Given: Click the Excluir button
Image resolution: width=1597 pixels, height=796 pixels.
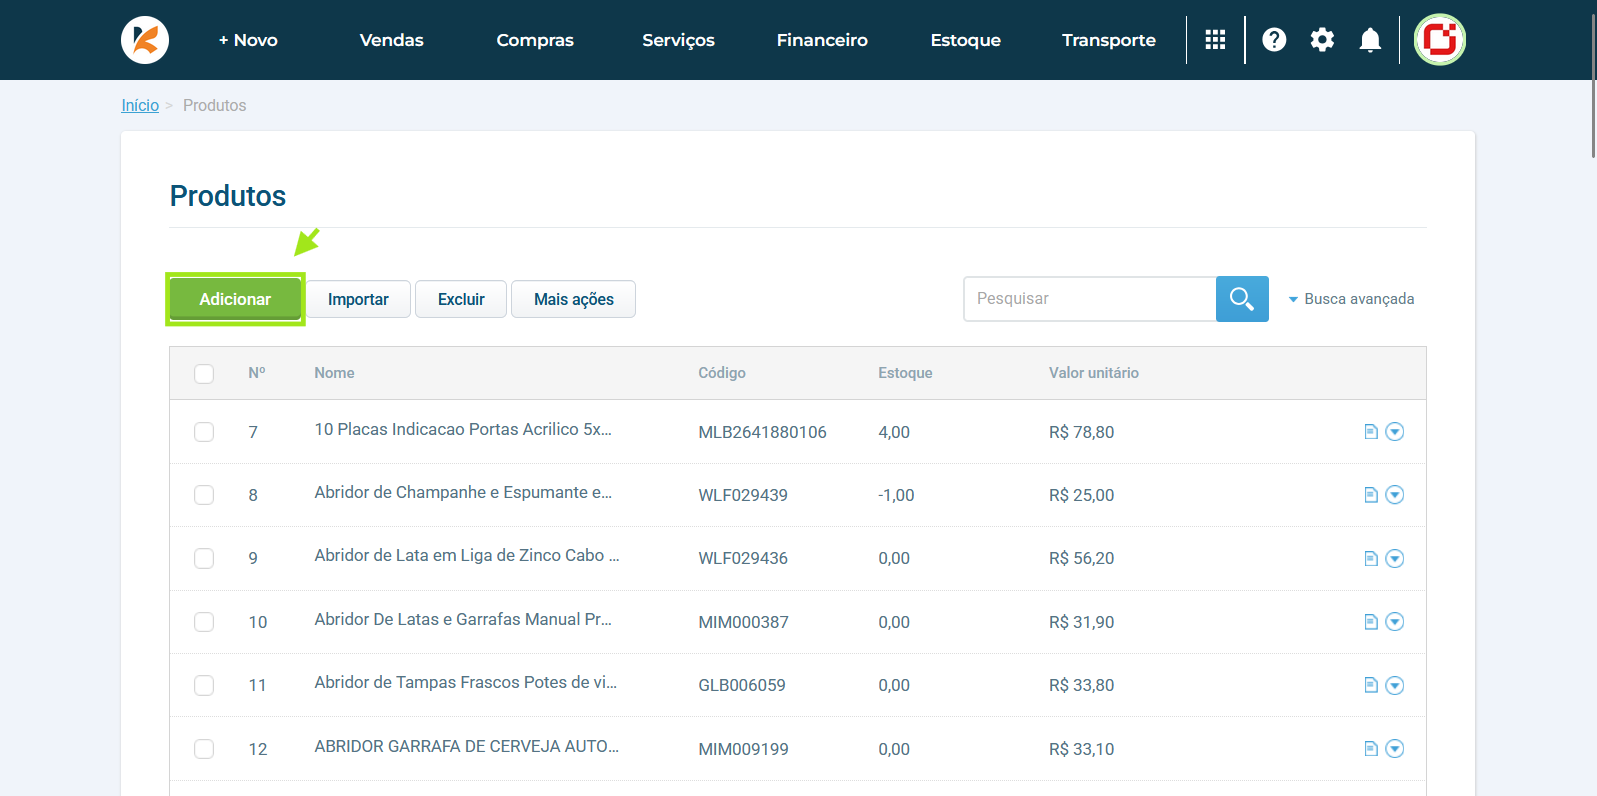Looking at the screenshot, I should (461, 299).
